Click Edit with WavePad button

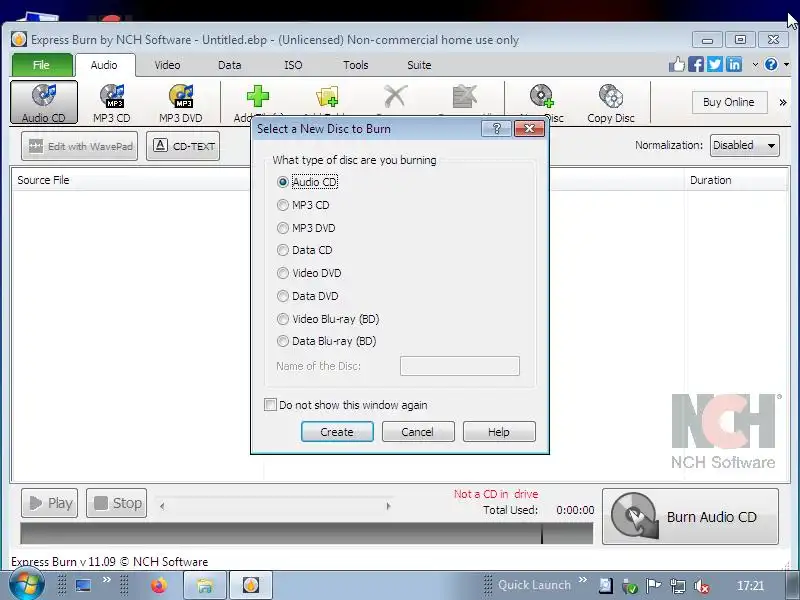80,146
